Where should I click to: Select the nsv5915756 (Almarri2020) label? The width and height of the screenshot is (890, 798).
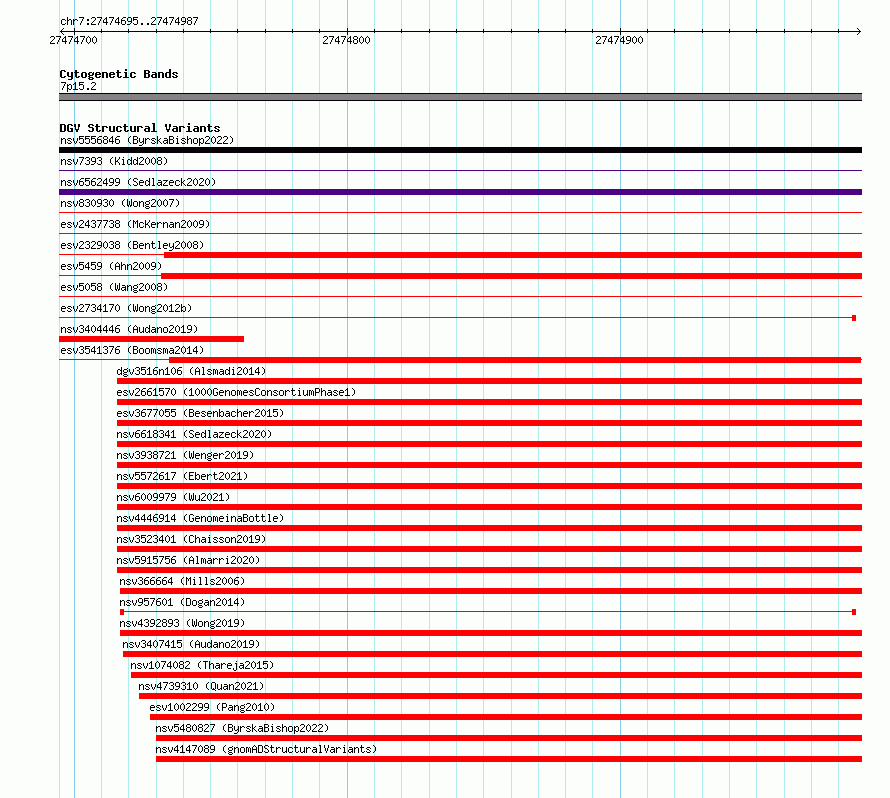point(188,560)
